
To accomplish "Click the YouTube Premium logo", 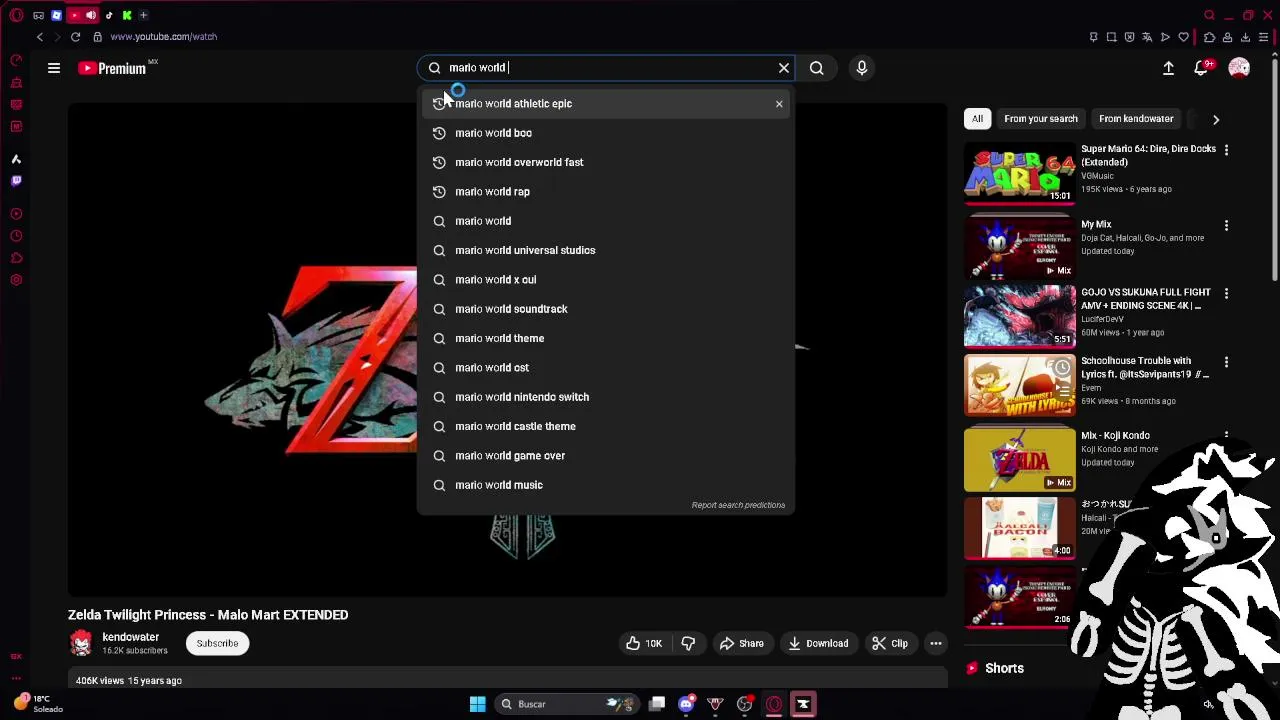I will (x=113, y=68).
